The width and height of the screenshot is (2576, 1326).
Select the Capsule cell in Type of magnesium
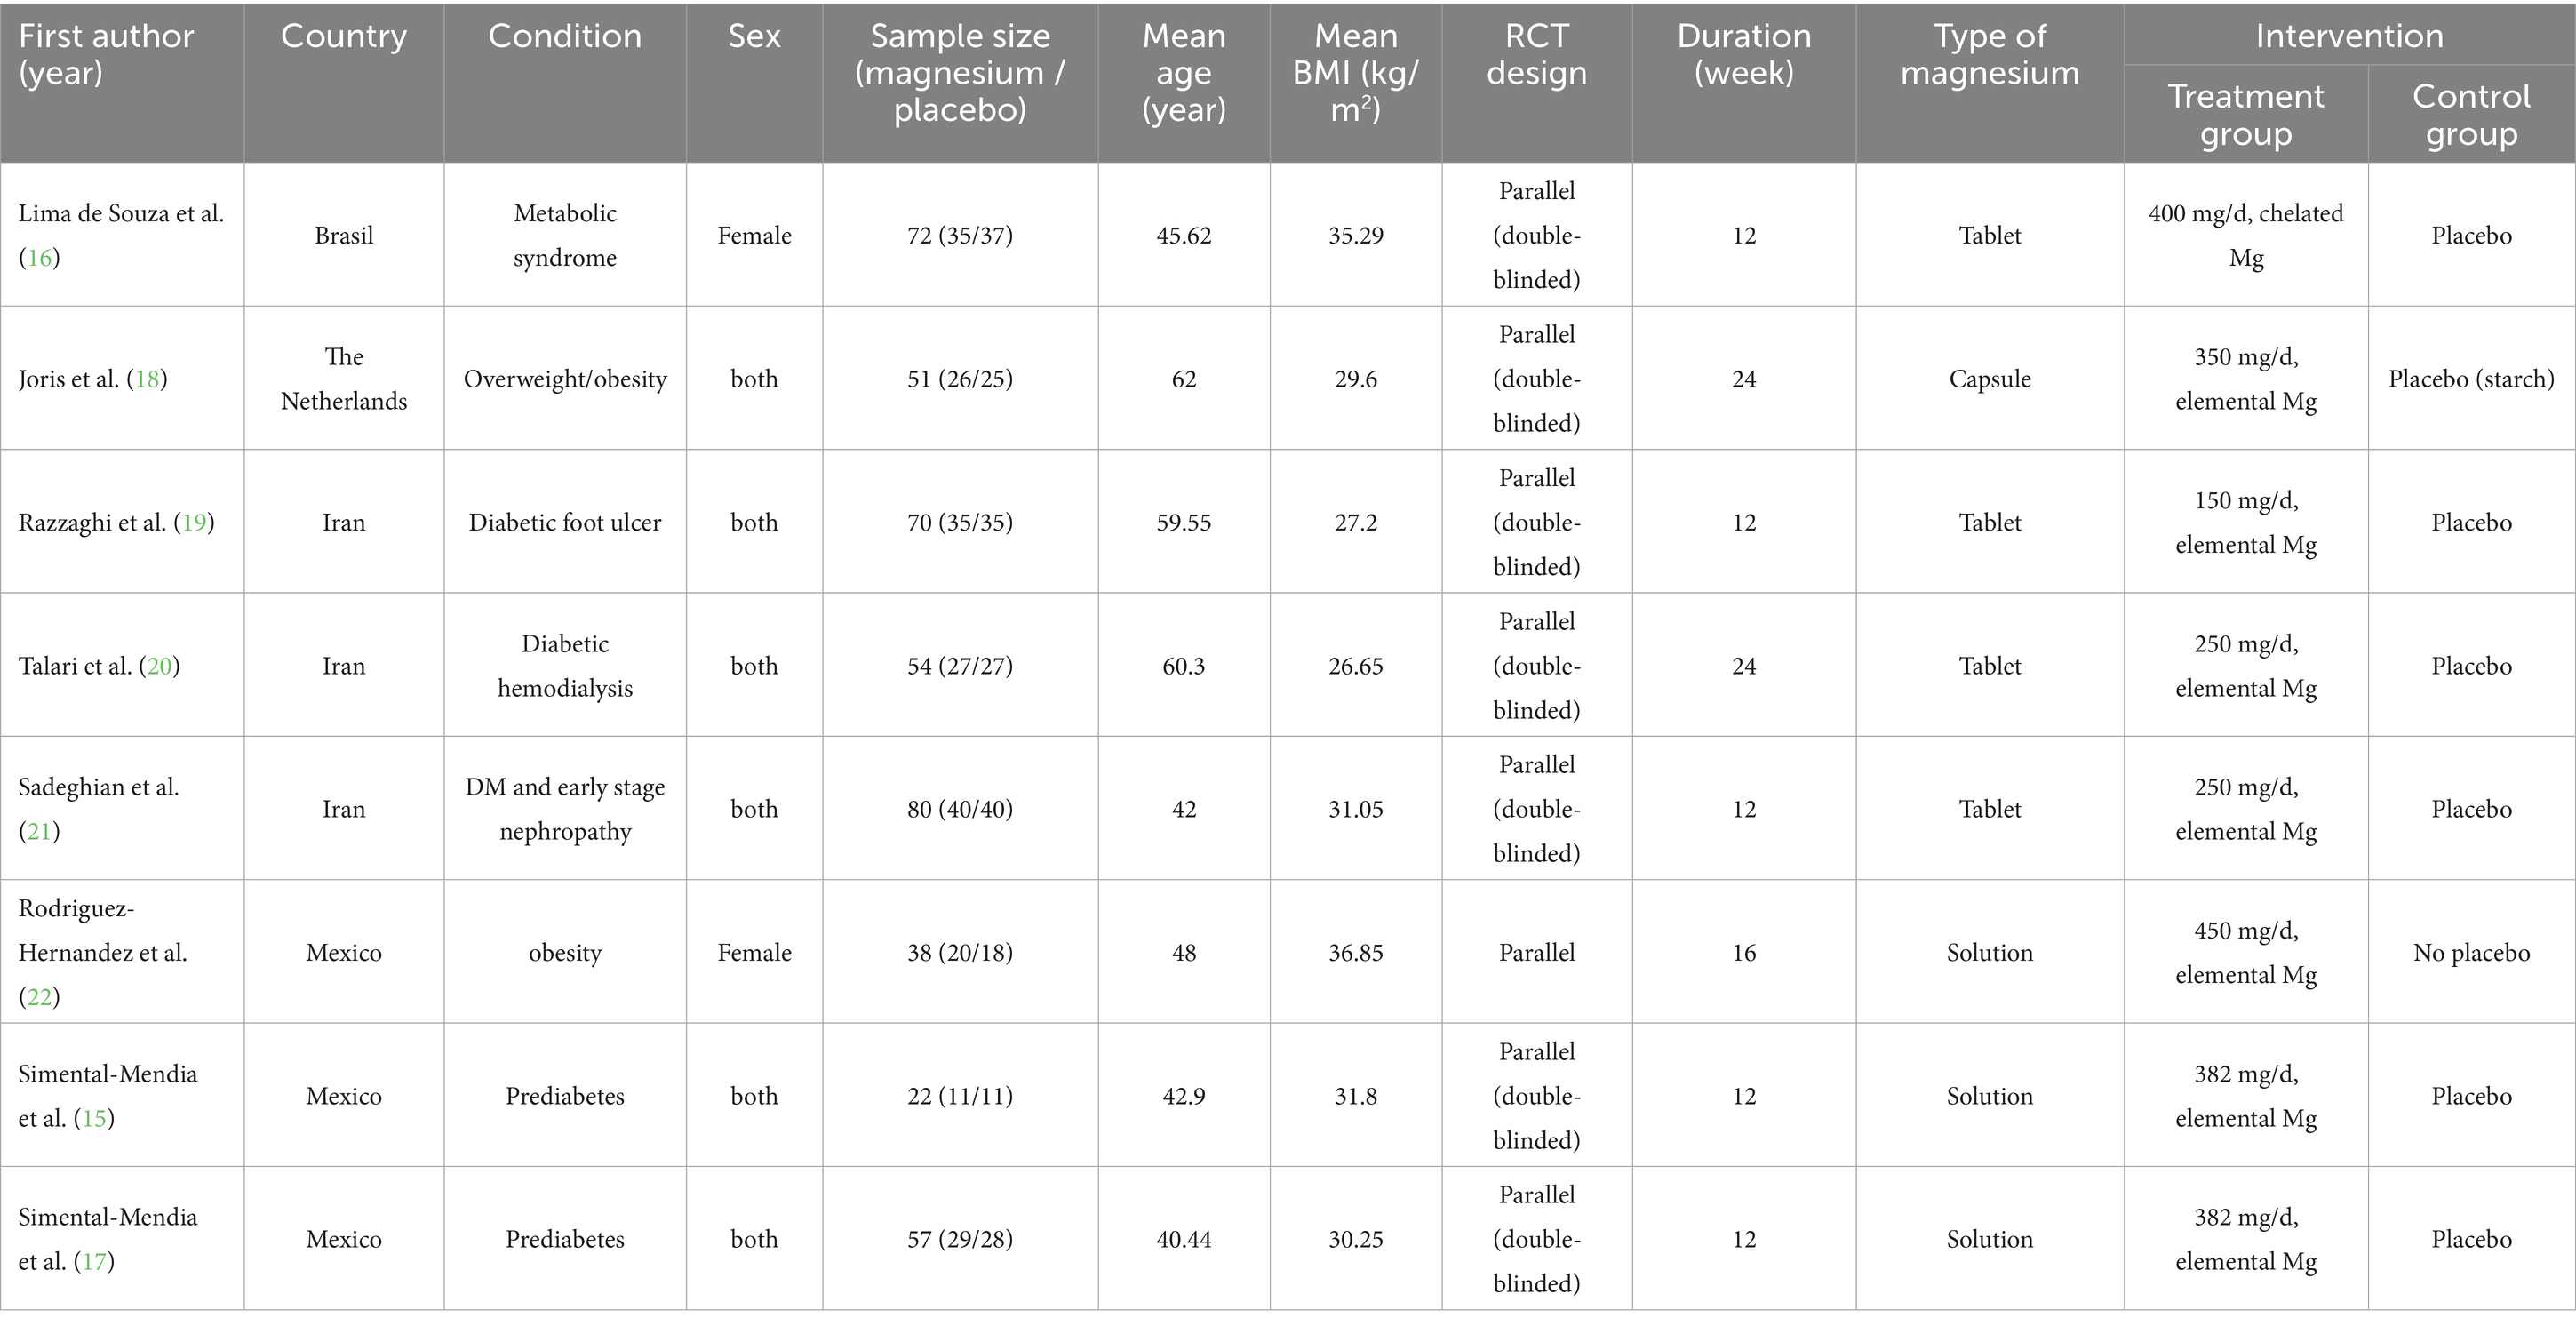tap(1989, 379)
